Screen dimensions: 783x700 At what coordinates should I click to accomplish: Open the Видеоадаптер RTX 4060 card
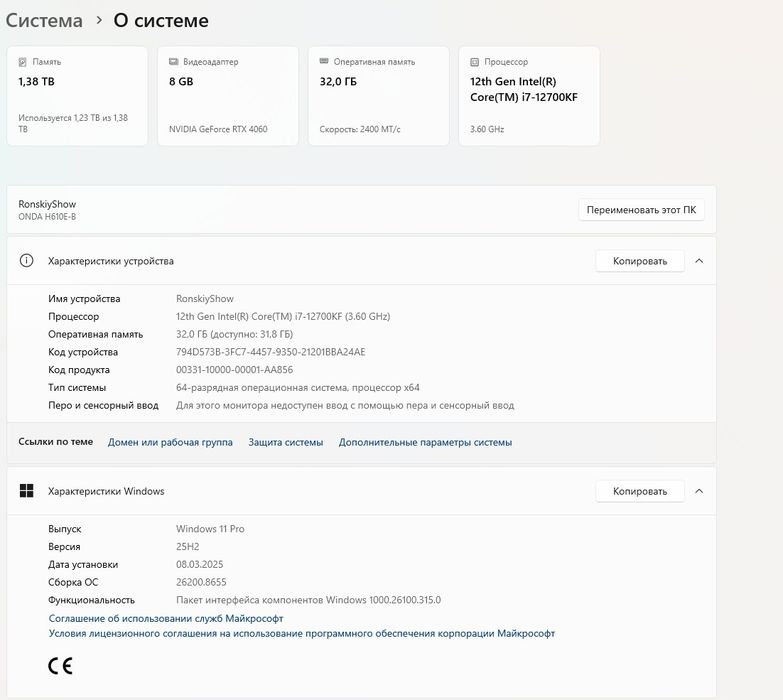click(228, 96)
